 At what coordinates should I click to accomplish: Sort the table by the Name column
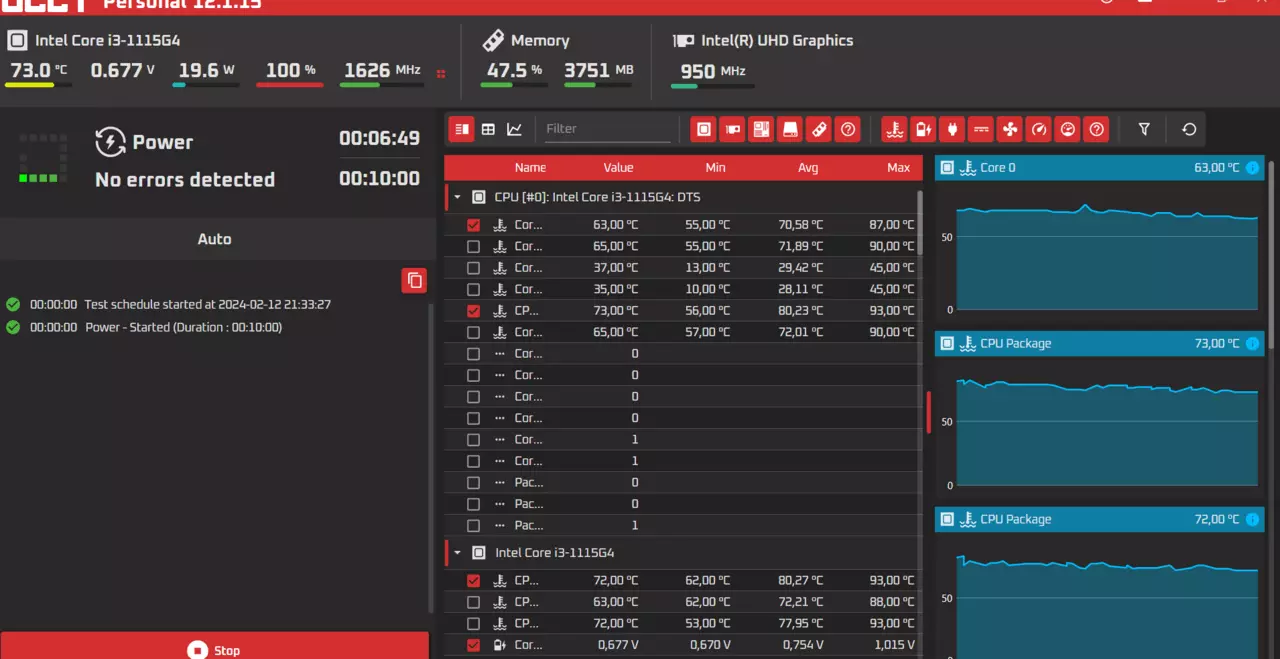pos(530,168)
